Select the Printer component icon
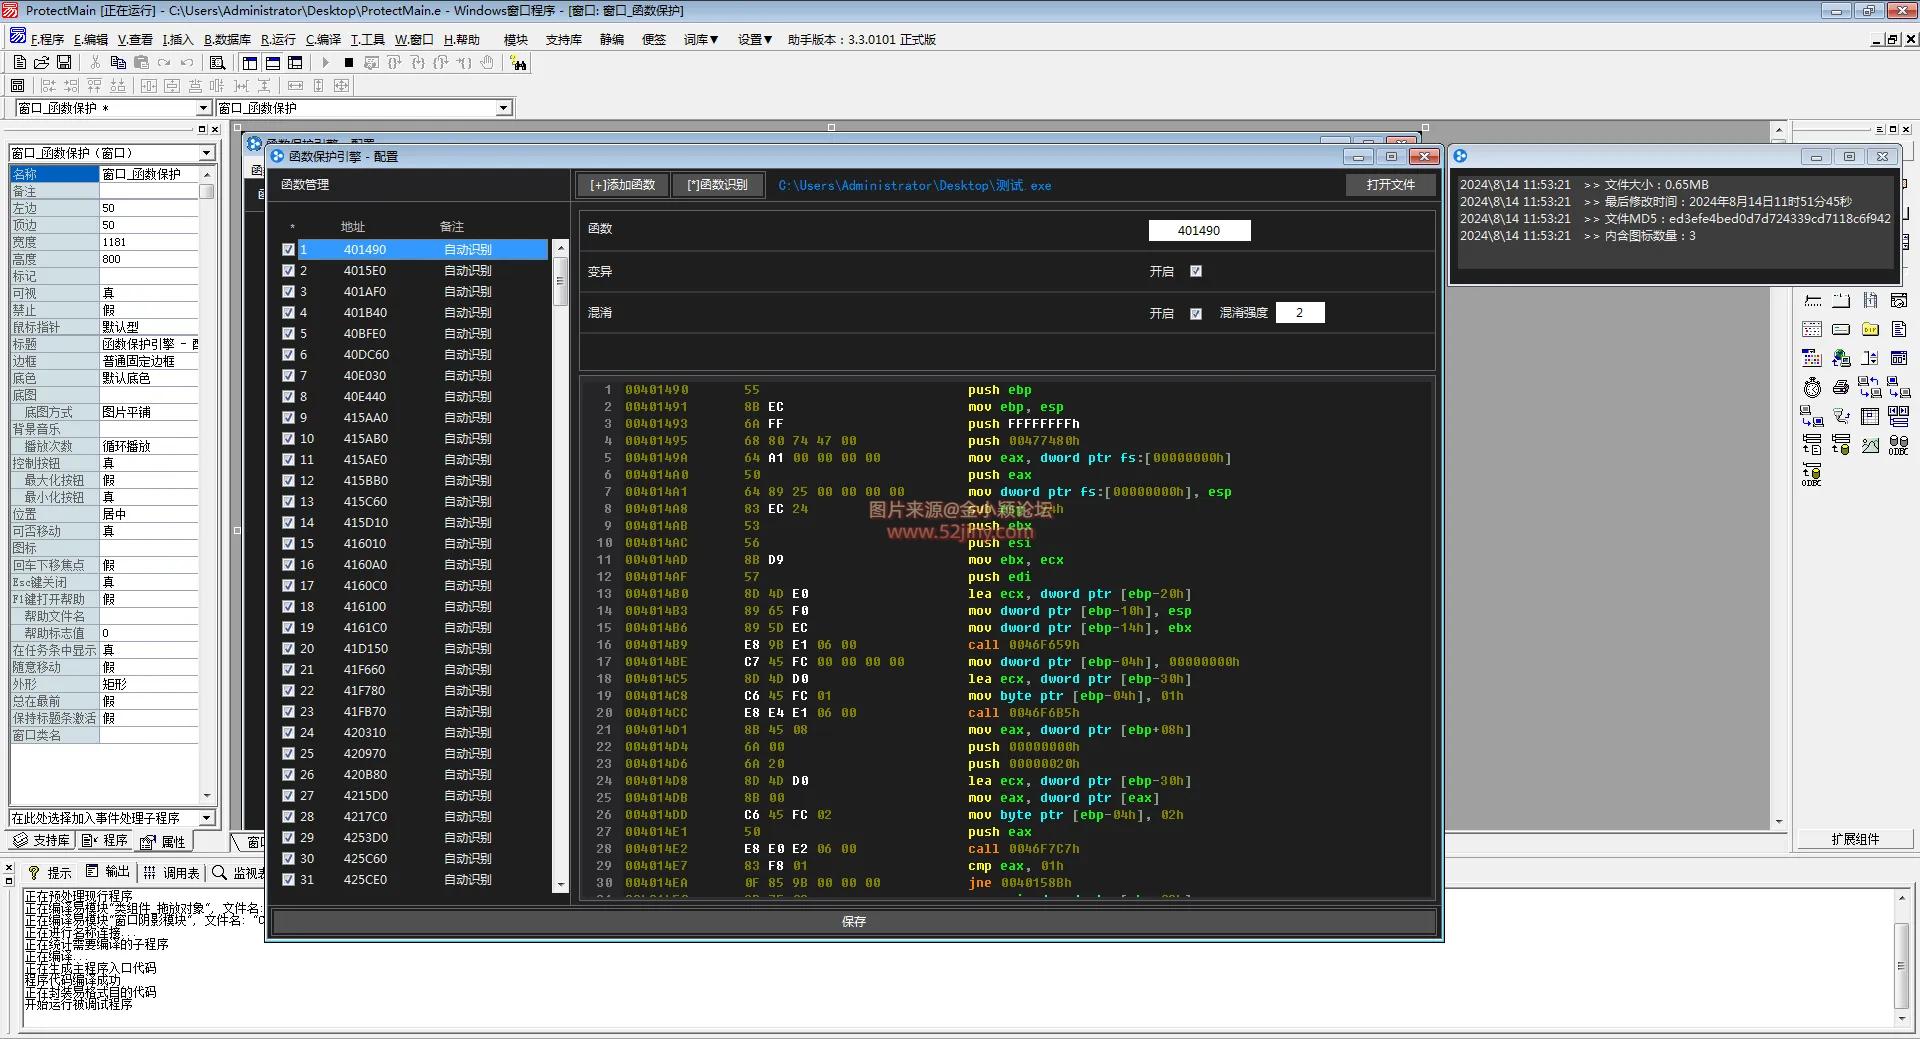1920x1039 pixels. (1841, 388)
